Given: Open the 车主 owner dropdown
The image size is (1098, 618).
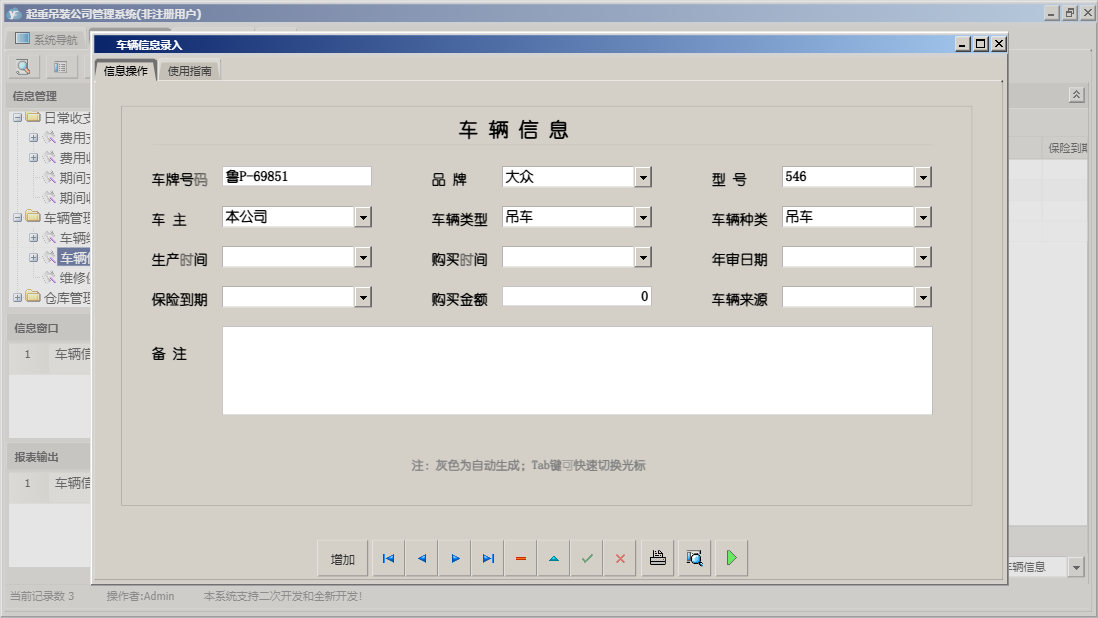Looking at the screenshot, I should click(x=364, y=216).
